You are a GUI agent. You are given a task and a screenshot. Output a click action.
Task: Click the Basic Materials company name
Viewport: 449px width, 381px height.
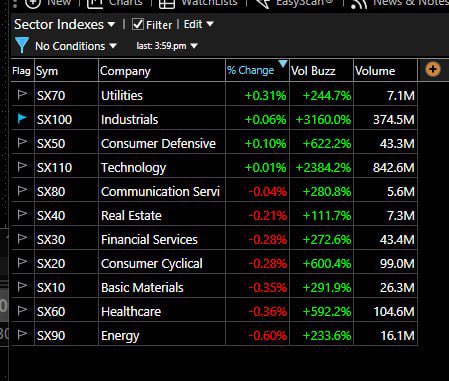pos(142,288)
